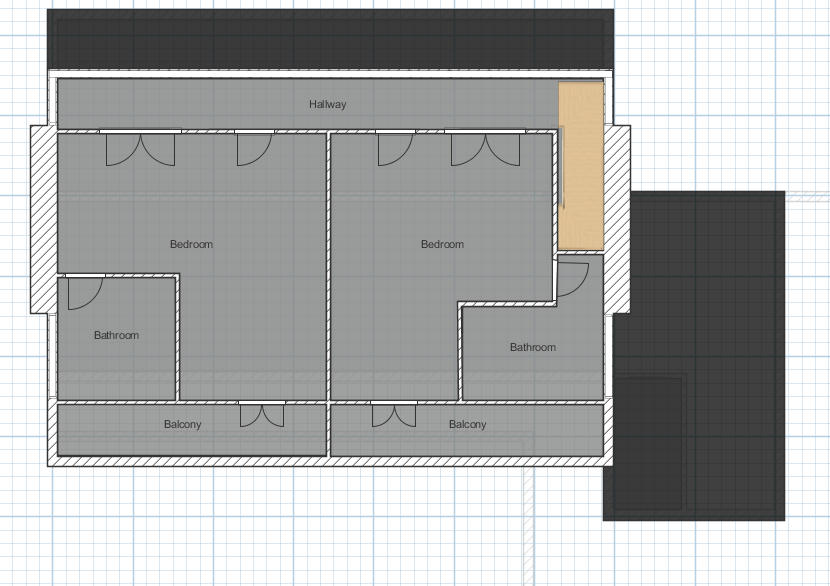Select the left bathroom door
The width and height of the screenshot is (830, 586).
pos(84,290)
